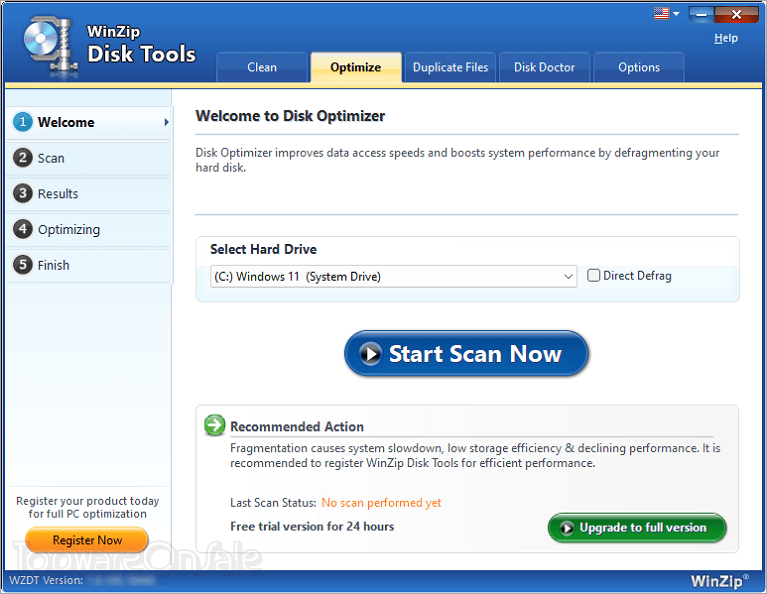The width and height of the screenshot is (767, 594).
Task: Enable the Direct Defrag checkbox
Action: point(593,275)
